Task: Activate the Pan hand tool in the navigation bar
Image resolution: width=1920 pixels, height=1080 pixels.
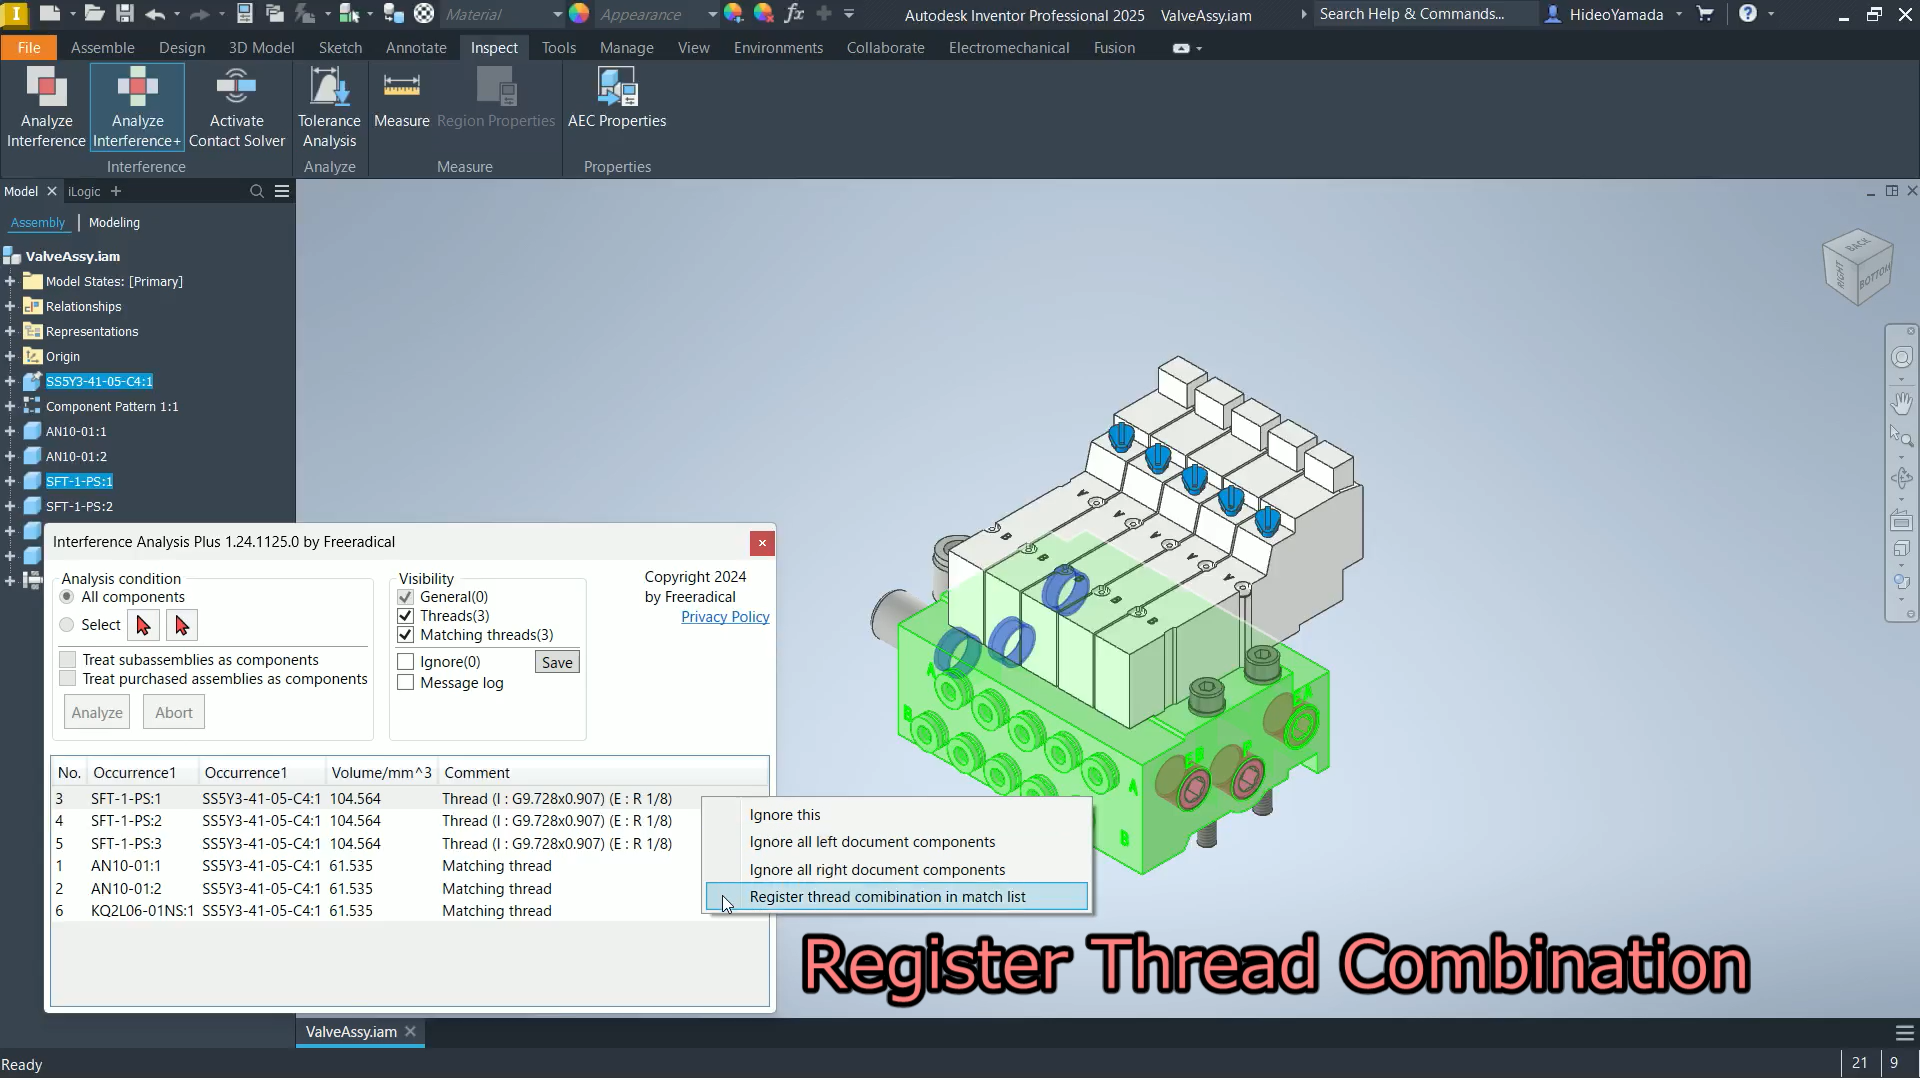Action: coord(1901,403)
